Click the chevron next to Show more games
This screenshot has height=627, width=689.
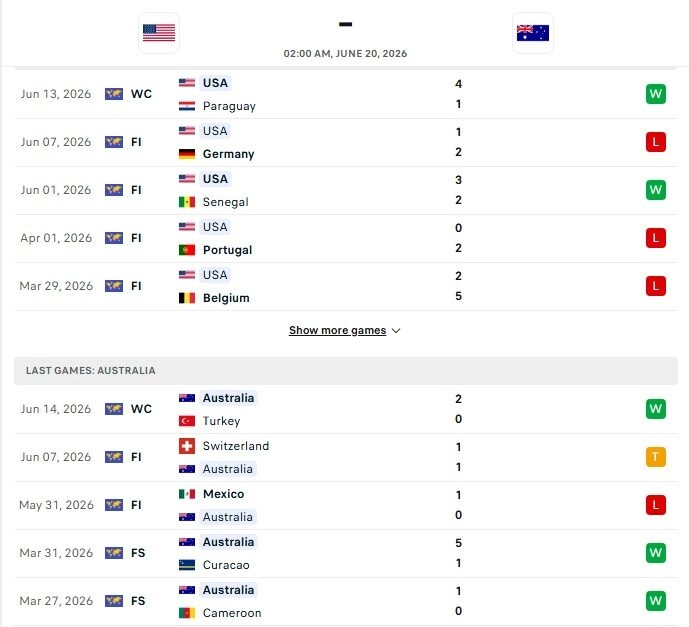click(x=396, y=331)
